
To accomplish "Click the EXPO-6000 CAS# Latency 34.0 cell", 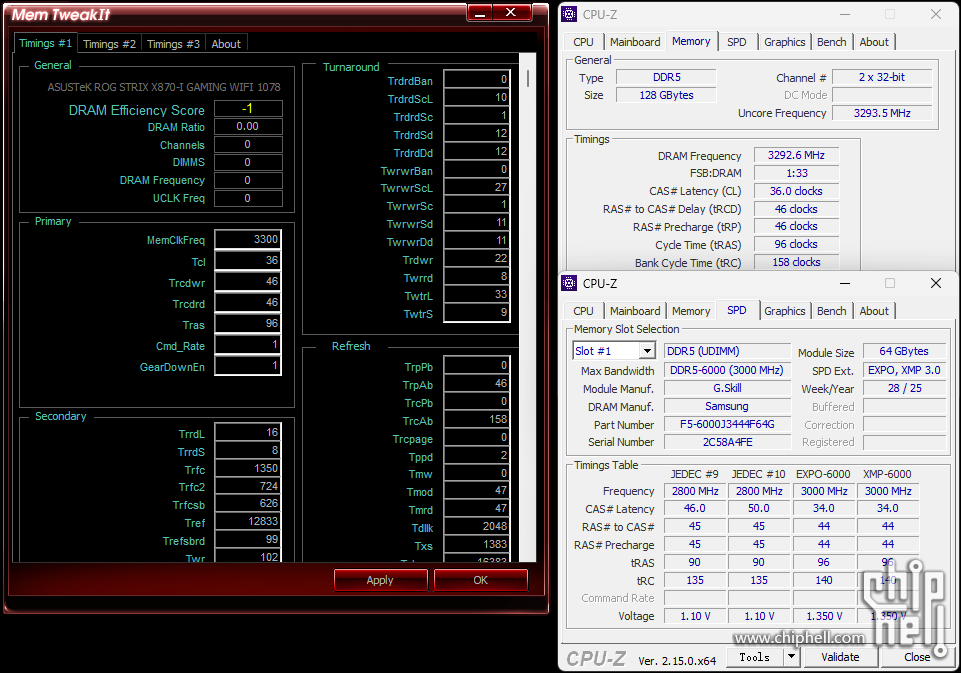I will coord(823,508).
